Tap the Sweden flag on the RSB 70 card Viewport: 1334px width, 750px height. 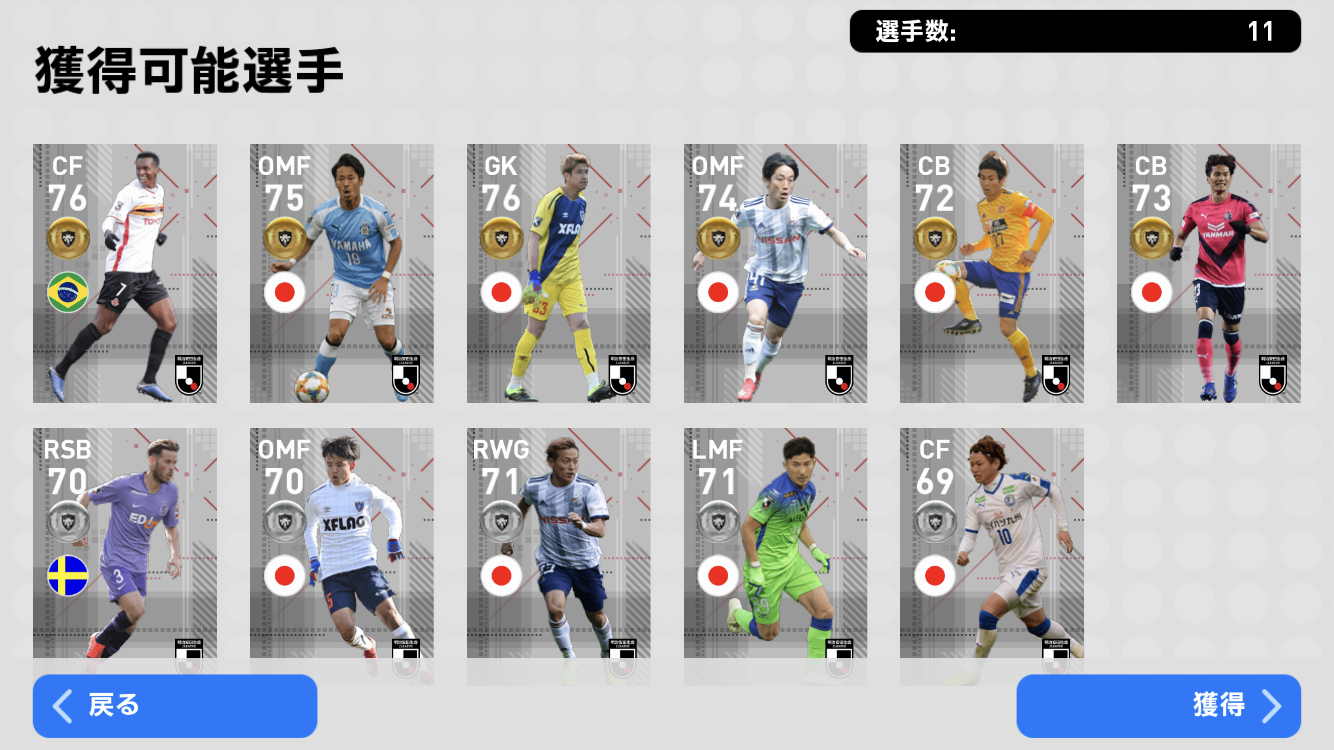click(68, 575)
